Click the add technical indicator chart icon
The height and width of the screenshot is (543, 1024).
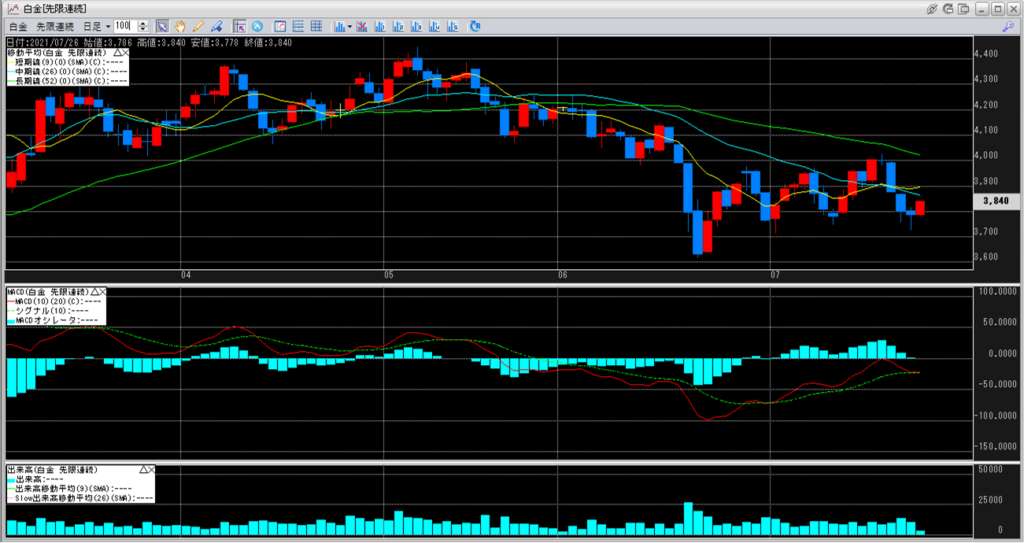coord(339,27)
